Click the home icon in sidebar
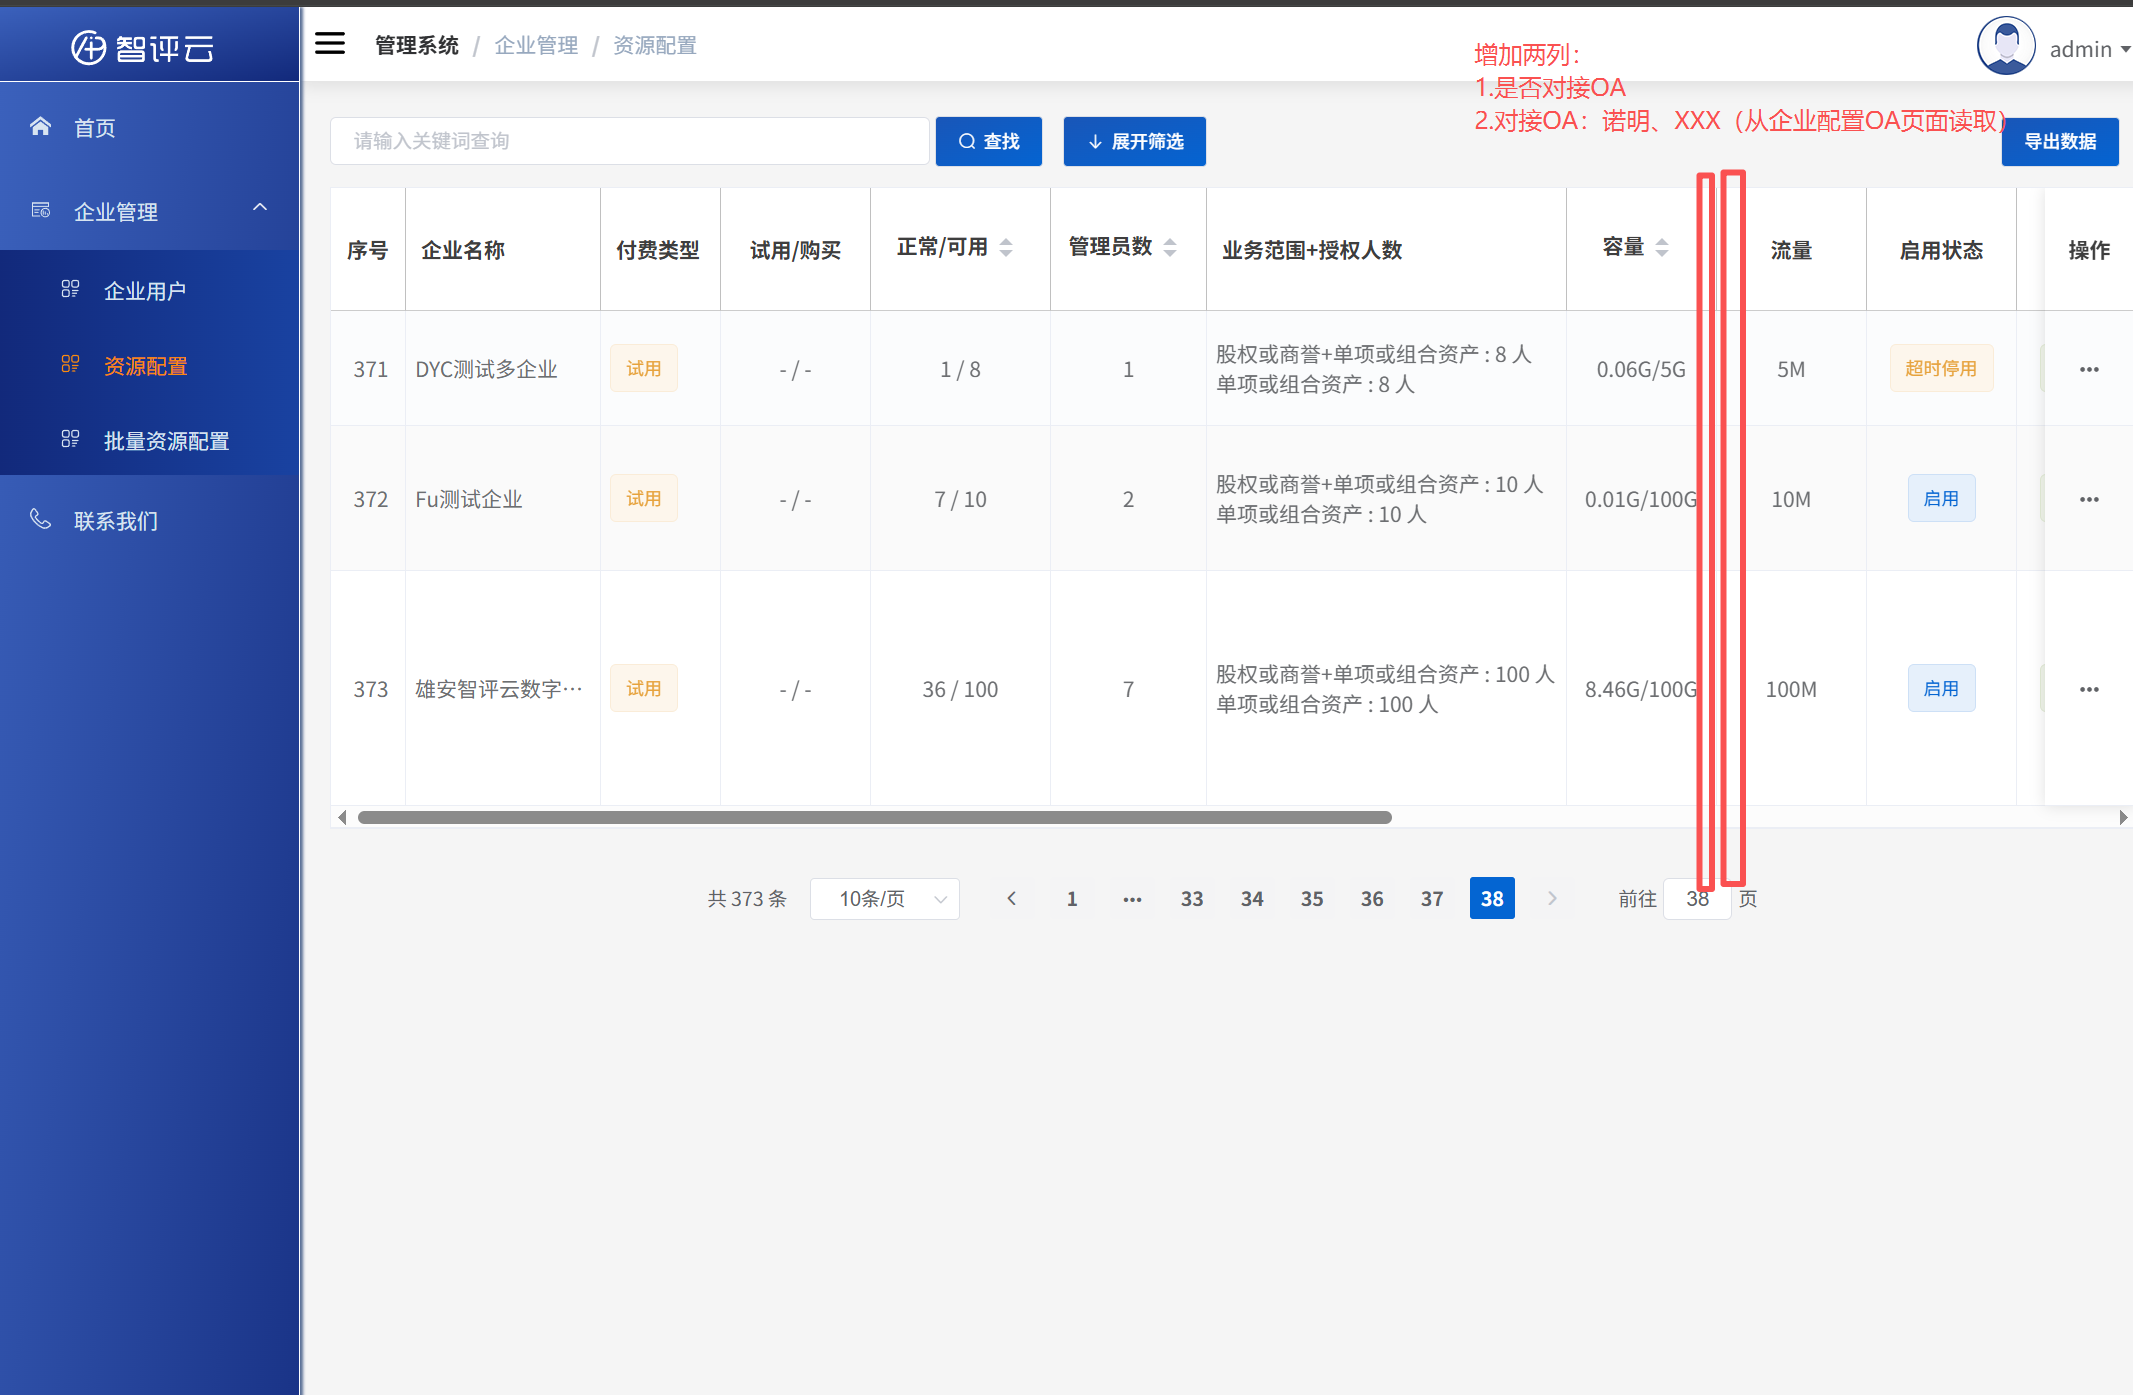 click(40, 127)
